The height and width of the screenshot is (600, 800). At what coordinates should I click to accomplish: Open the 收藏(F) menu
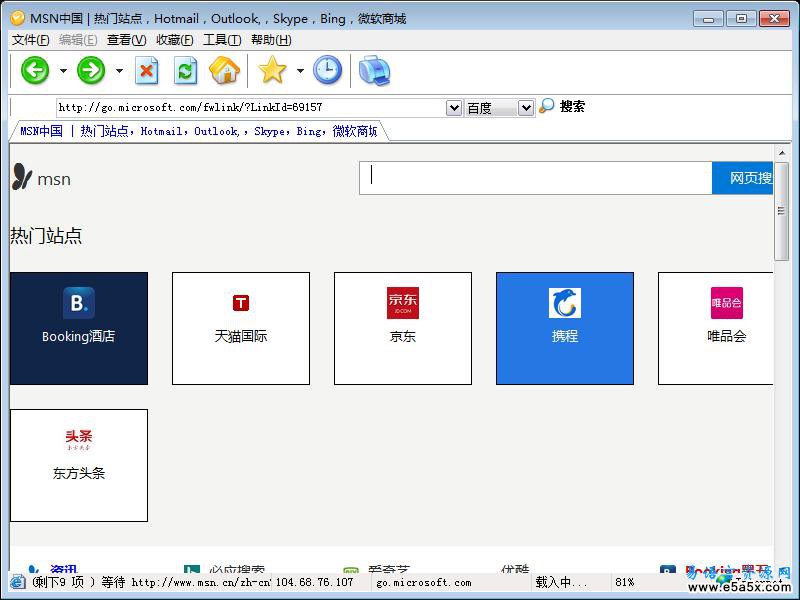tap(174, 40)
